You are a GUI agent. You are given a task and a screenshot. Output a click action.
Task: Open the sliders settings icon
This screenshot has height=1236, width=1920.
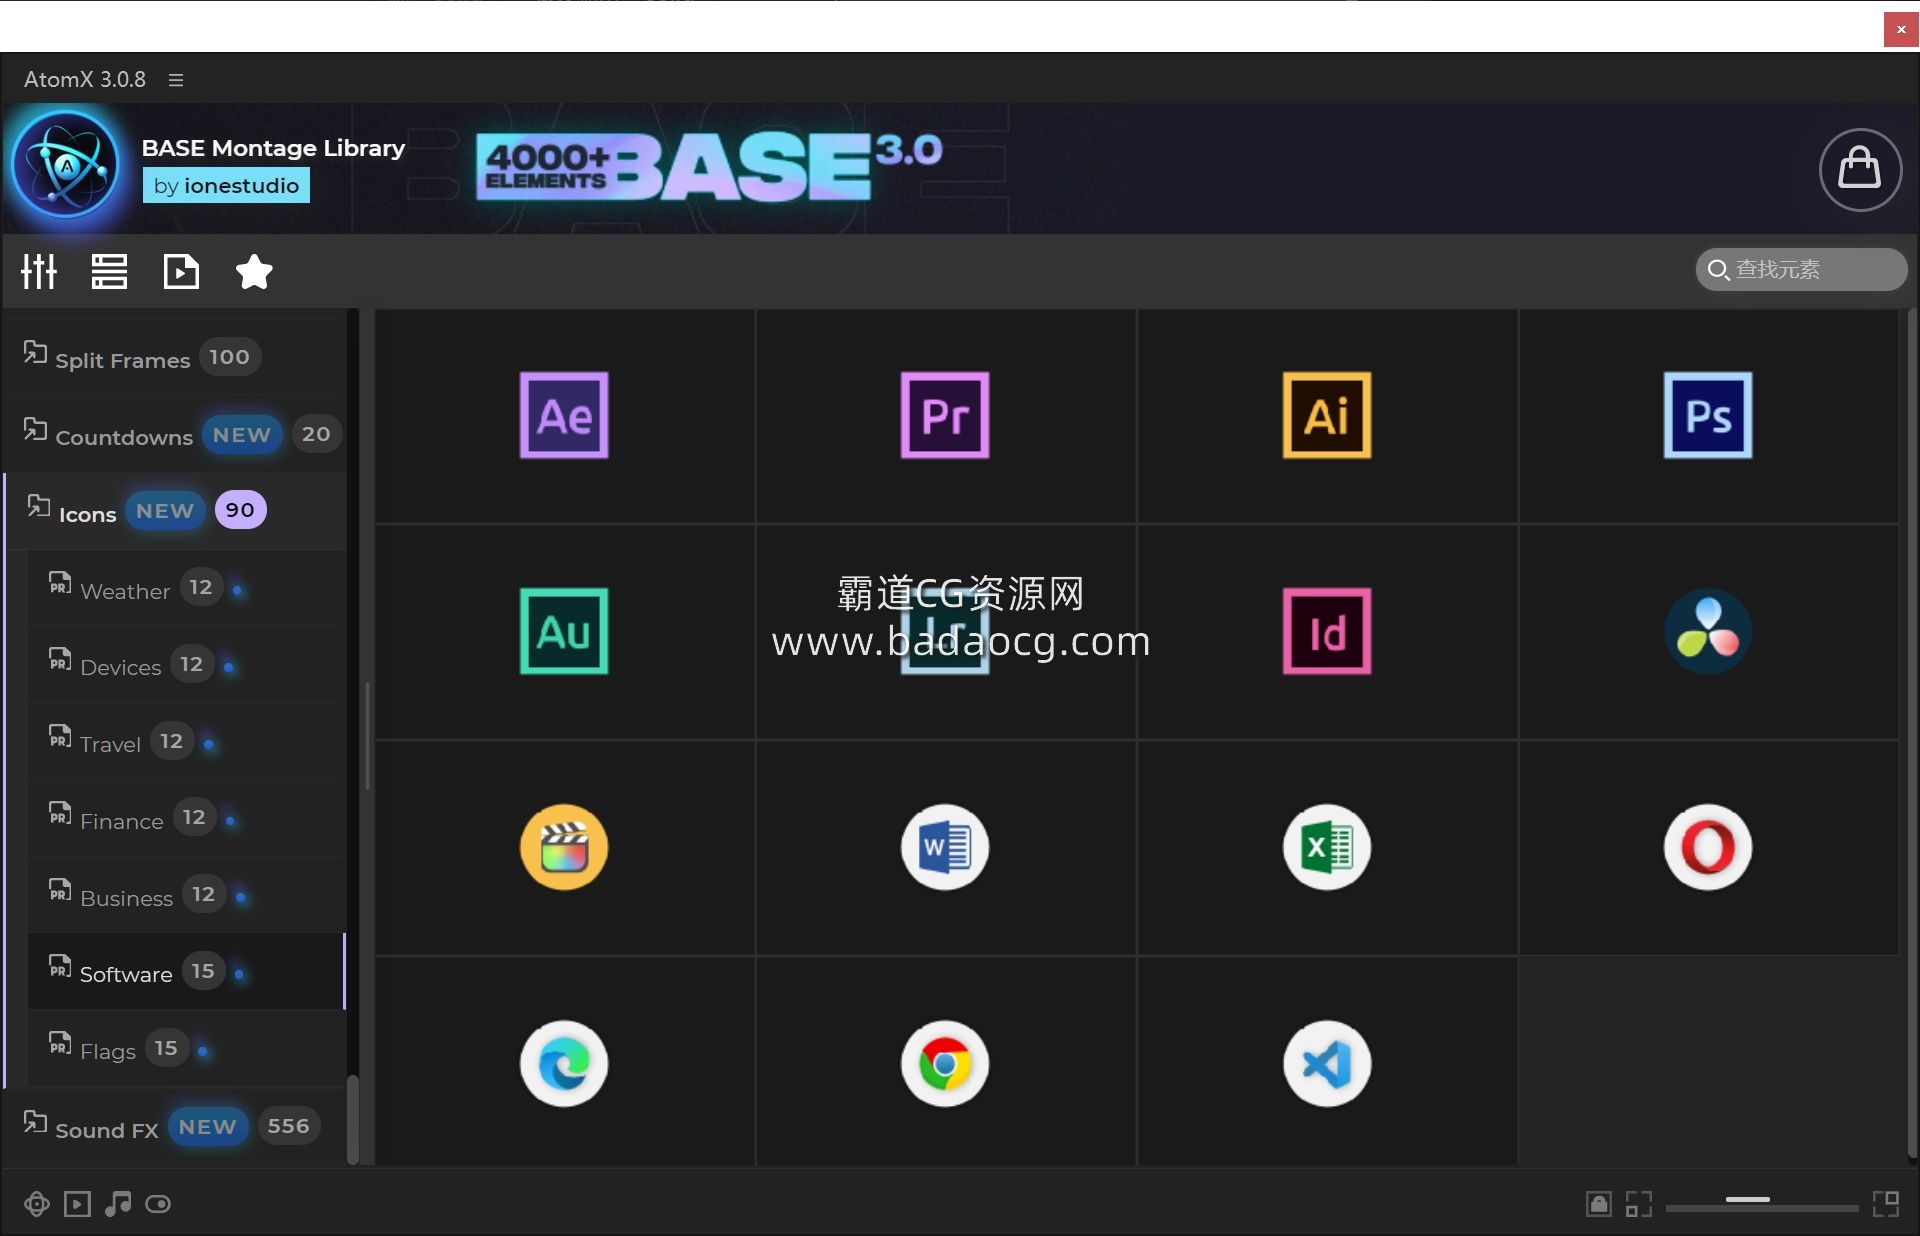click(39, 271)
